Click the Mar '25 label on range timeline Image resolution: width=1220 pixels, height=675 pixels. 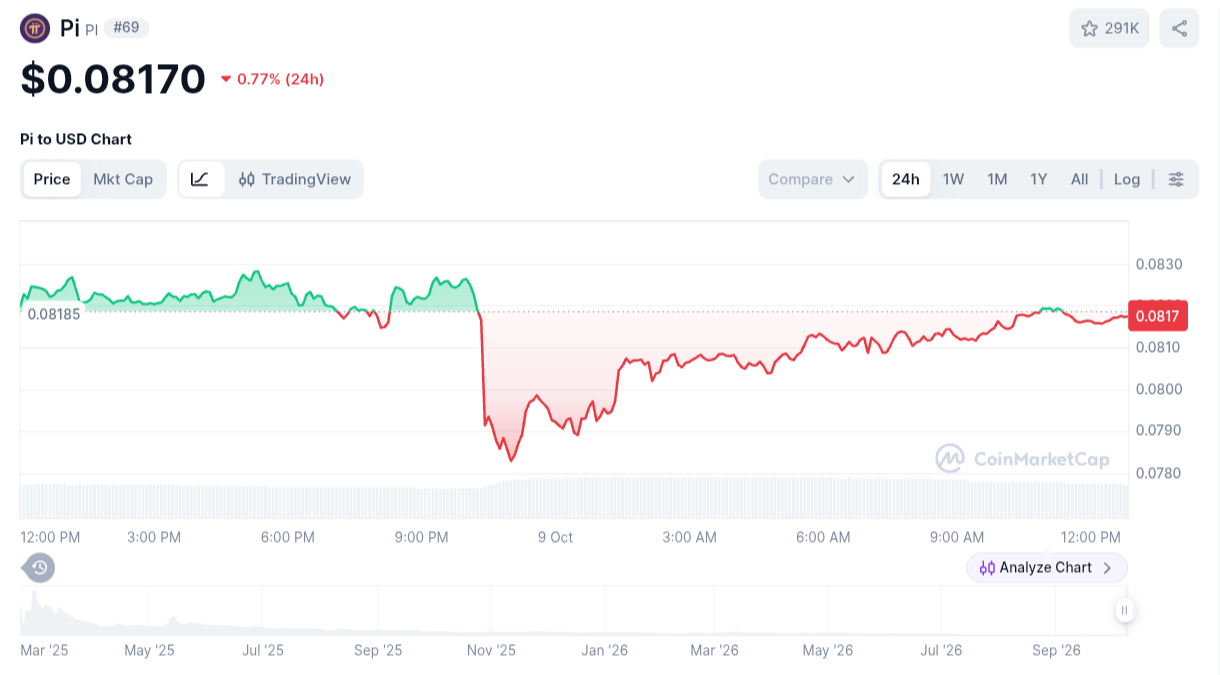point(44,650)
